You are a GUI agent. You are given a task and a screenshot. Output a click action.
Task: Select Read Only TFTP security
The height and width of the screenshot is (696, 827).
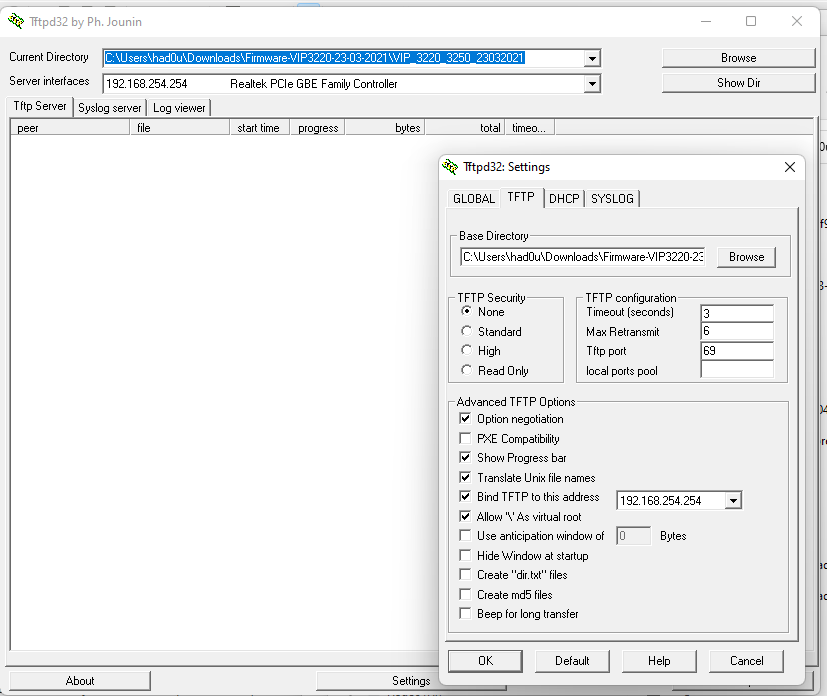point(466,370)
